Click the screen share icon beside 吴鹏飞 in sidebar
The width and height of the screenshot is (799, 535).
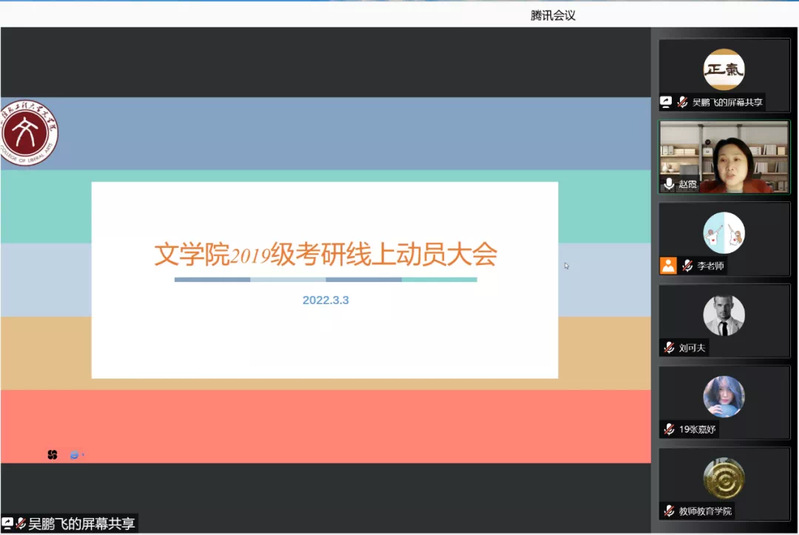point(667,102)
